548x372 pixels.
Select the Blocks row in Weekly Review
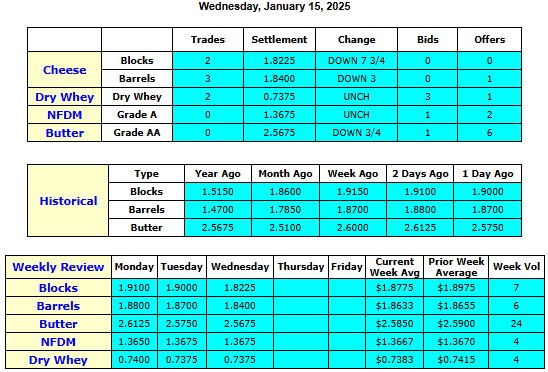click(x=275, y=288)
